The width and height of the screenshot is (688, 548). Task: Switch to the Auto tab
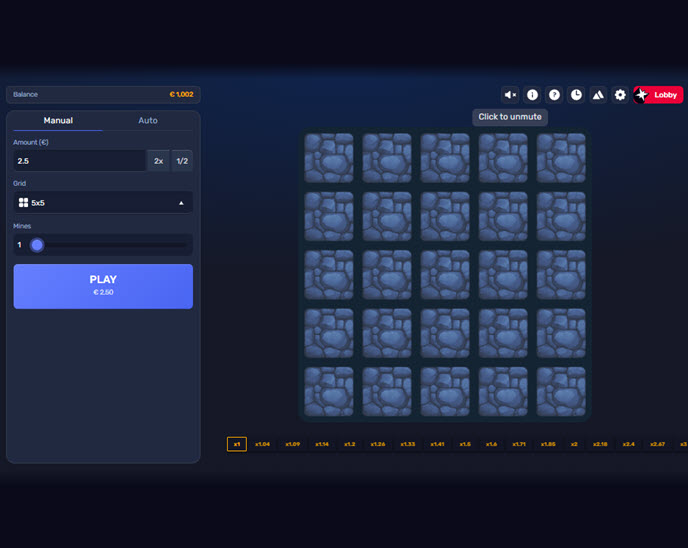(x=148, y=121)
